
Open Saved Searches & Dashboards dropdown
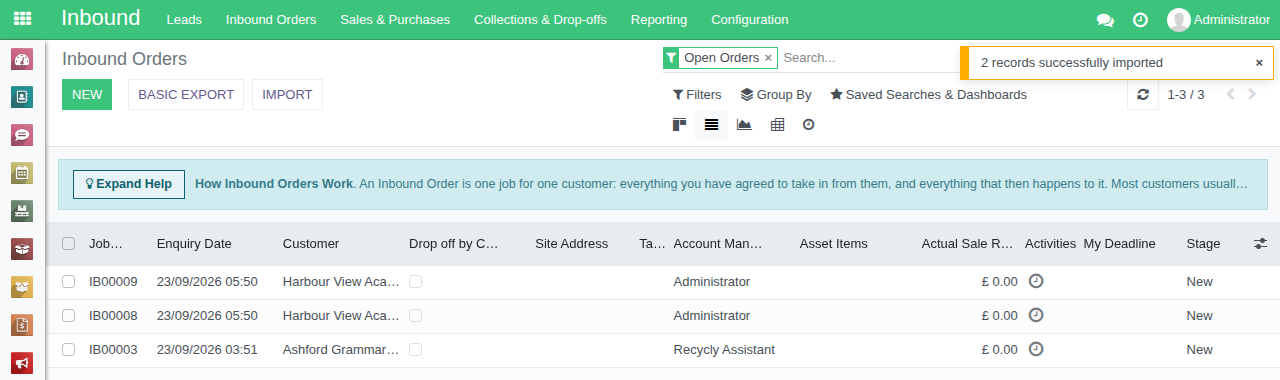pyautogui.click(x=928, y=95)
